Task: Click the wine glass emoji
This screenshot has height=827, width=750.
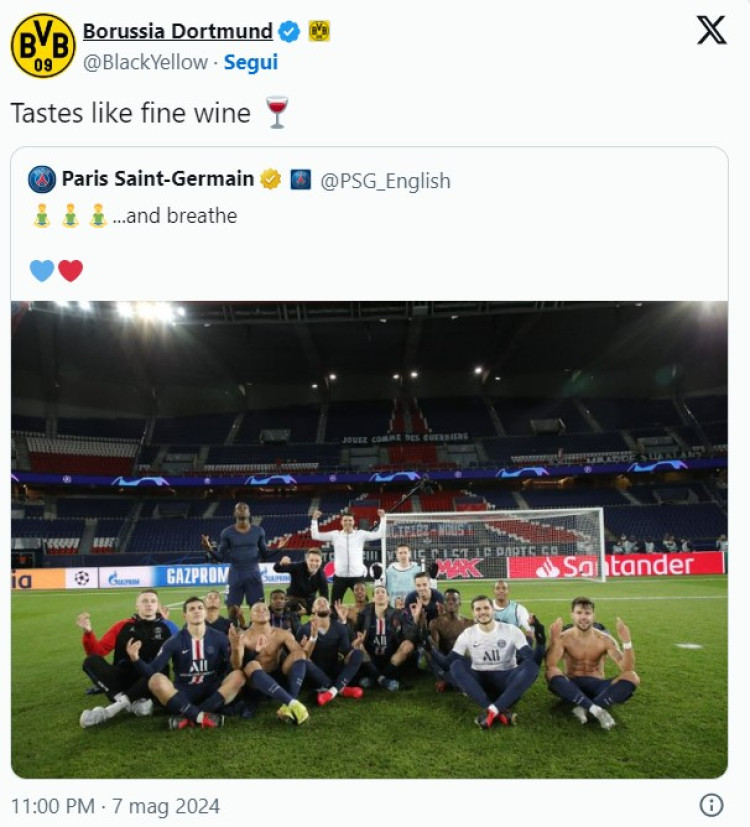Action: [x=277, y=112]
